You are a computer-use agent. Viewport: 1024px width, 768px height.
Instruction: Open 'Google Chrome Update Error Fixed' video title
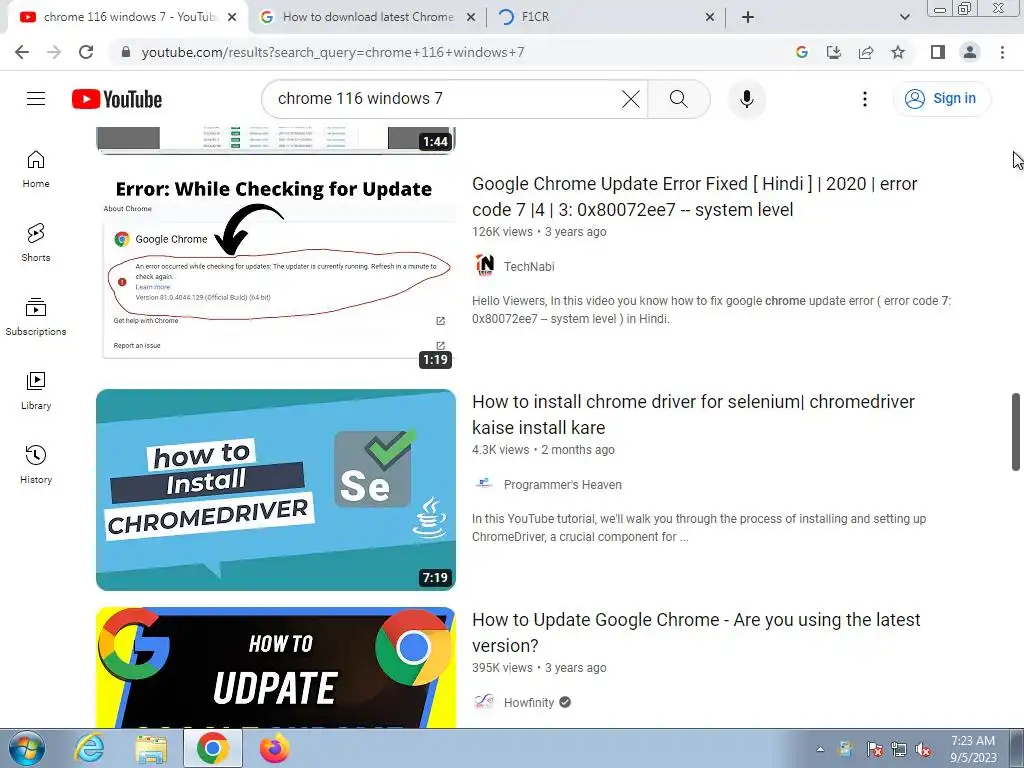[x=694, y=197]
